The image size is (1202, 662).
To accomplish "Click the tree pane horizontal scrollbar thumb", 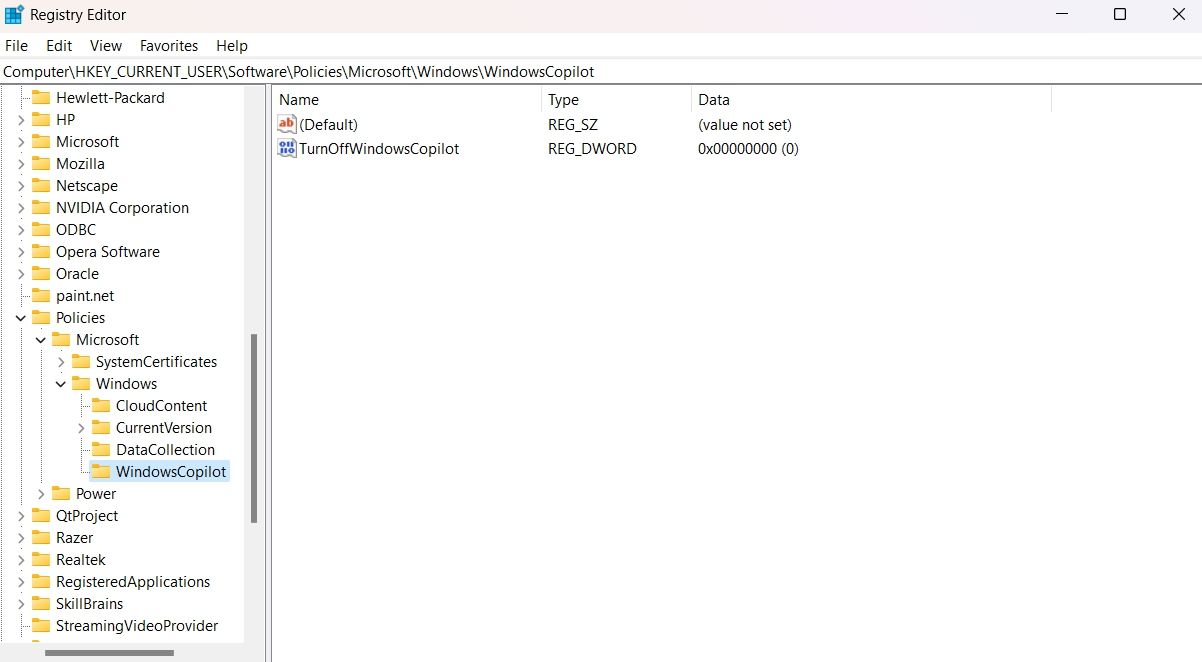I will click(x=110, y=654).
